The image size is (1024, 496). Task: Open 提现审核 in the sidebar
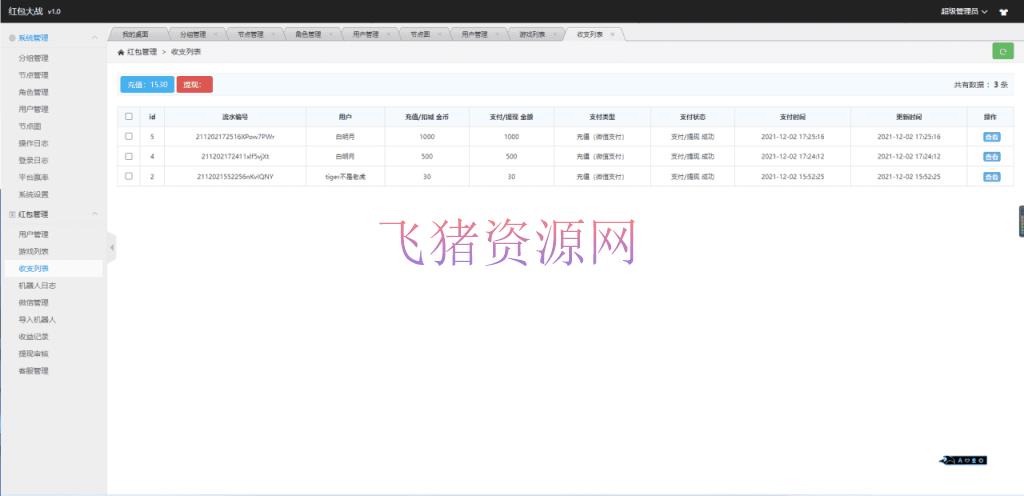pyautogui.click(x=33, y=354)
